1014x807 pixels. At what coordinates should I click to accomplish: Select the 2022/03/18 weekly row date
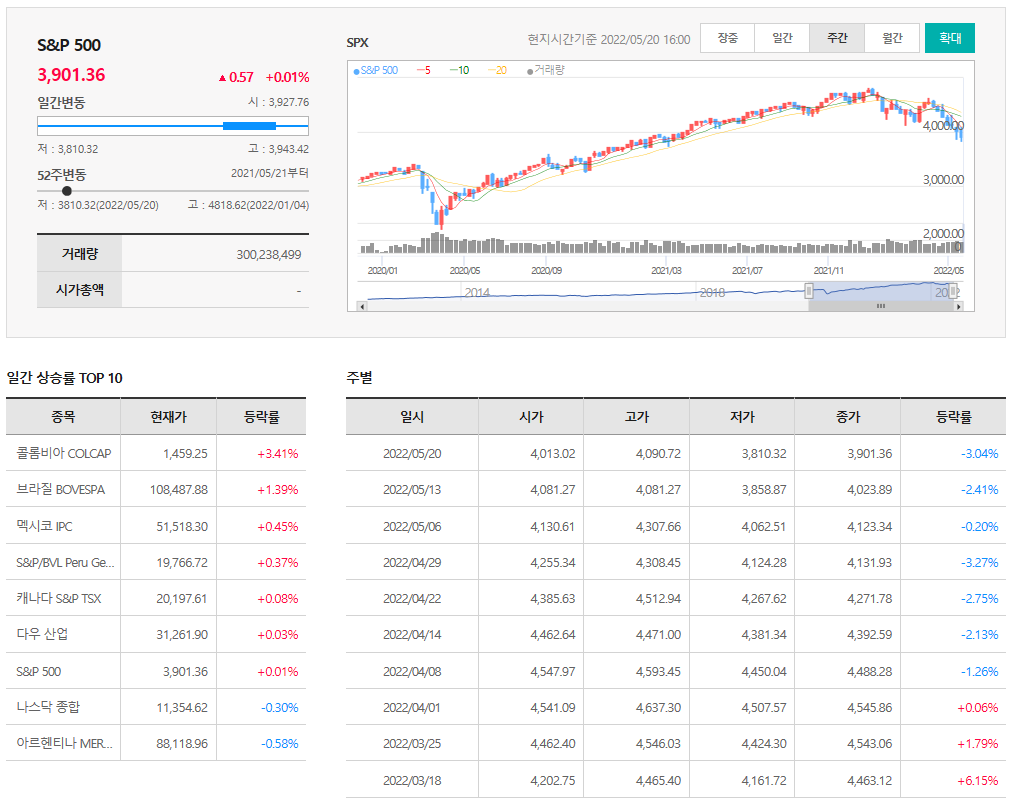click(412, 781)
